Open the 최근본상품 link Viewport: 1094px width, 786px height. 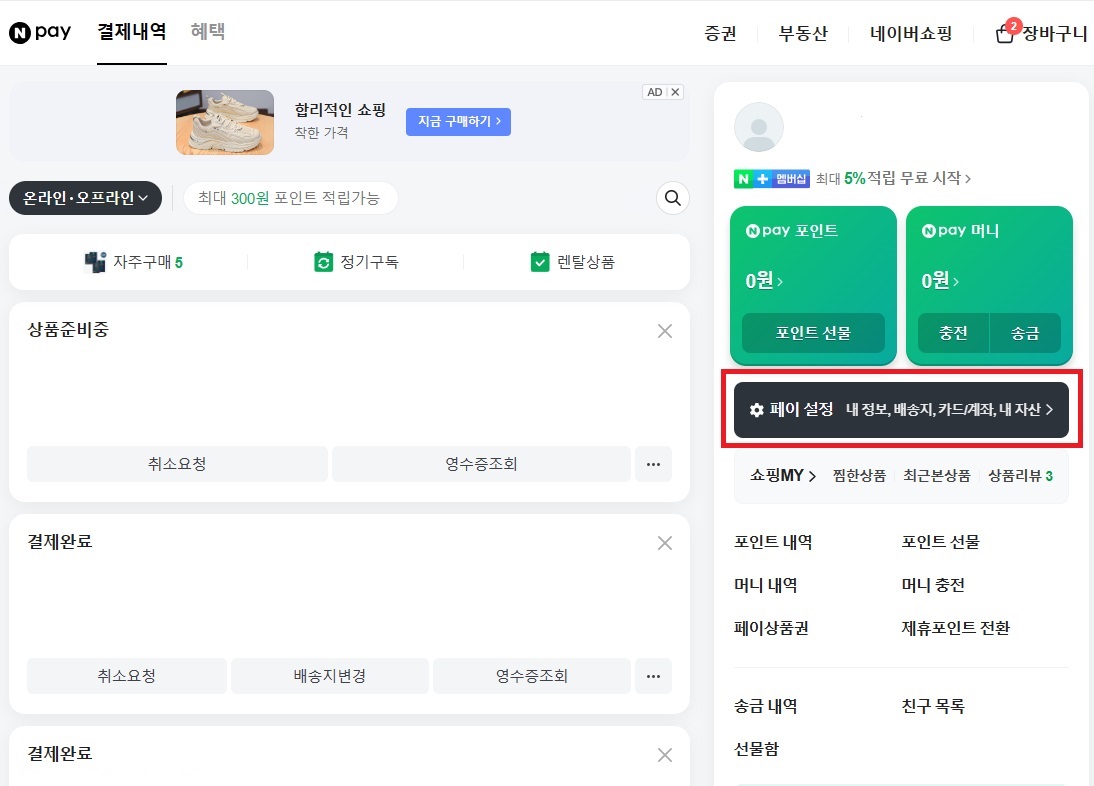coord(937,476)
